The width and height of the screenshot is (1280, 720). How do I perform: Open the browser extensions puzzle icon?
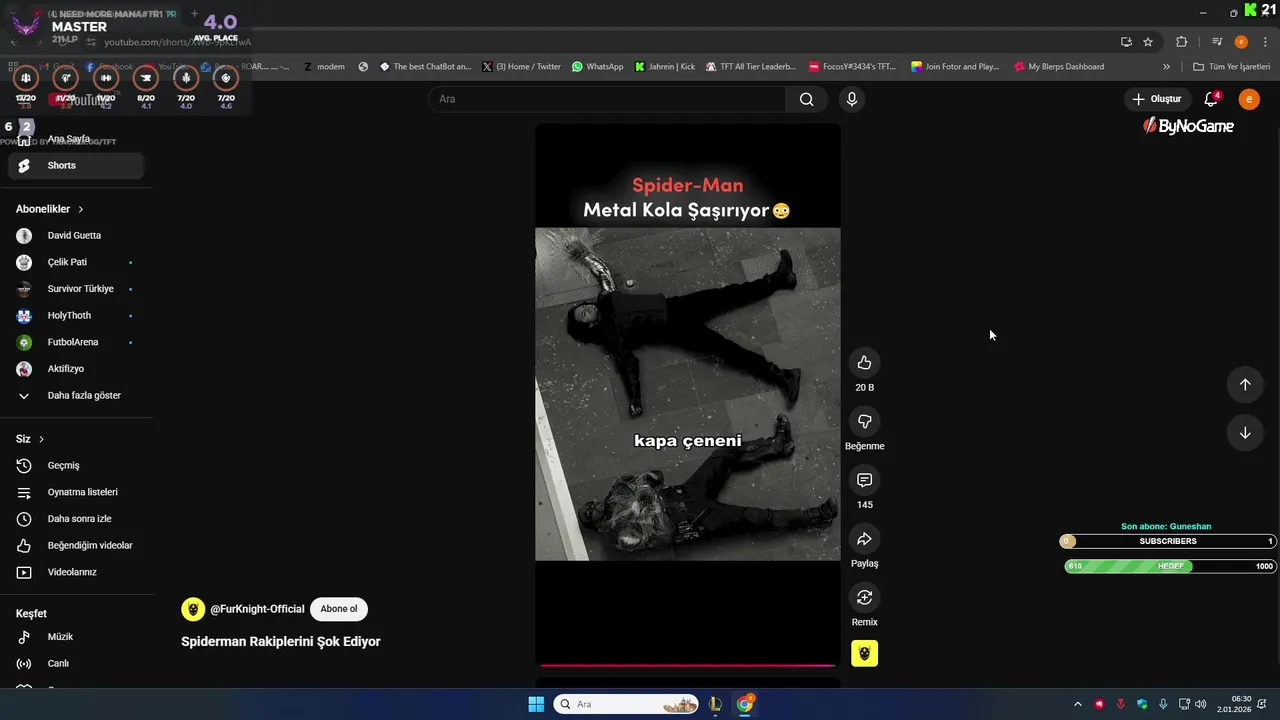coord(1181,42)
